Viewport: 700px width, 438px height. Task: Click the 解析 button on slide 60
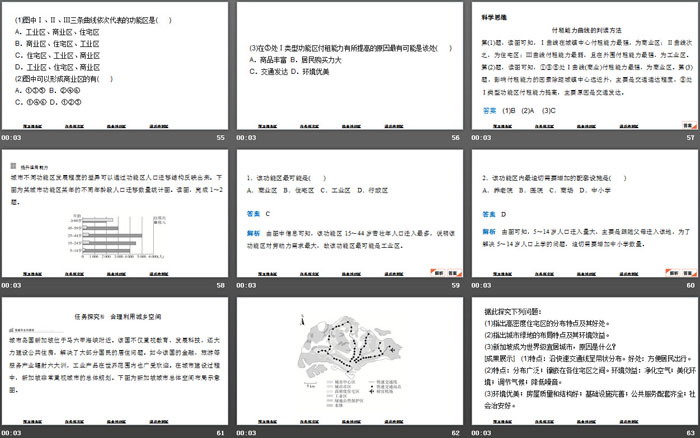(x=673, y=273)
